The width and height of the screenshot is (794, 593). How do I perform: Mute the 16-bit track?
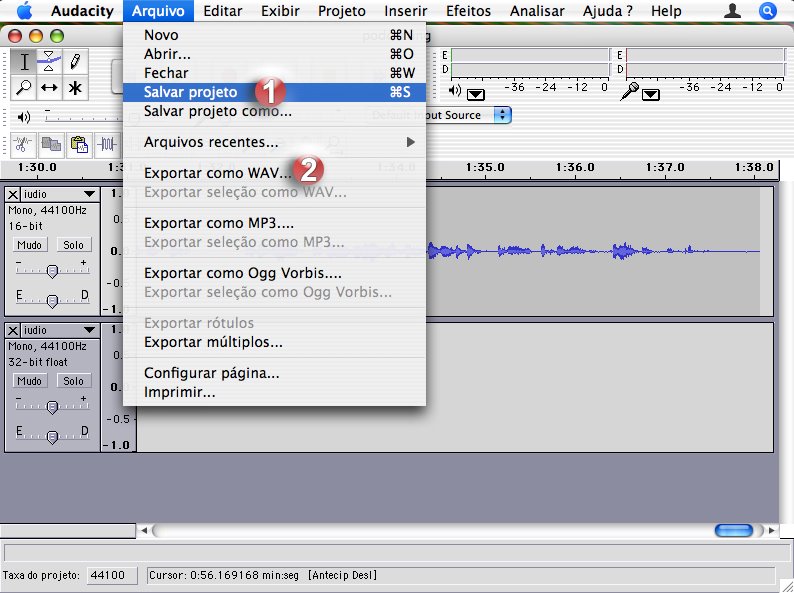tap(29, 245)
